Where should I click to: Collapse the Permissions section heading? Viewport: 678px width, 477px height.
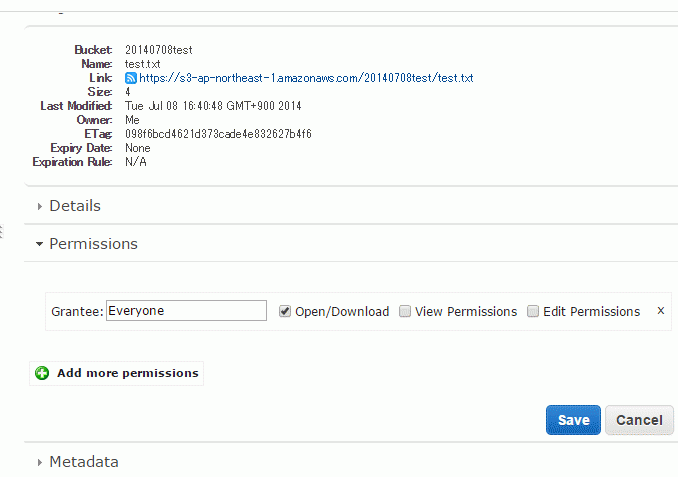(x=93, y=244)
